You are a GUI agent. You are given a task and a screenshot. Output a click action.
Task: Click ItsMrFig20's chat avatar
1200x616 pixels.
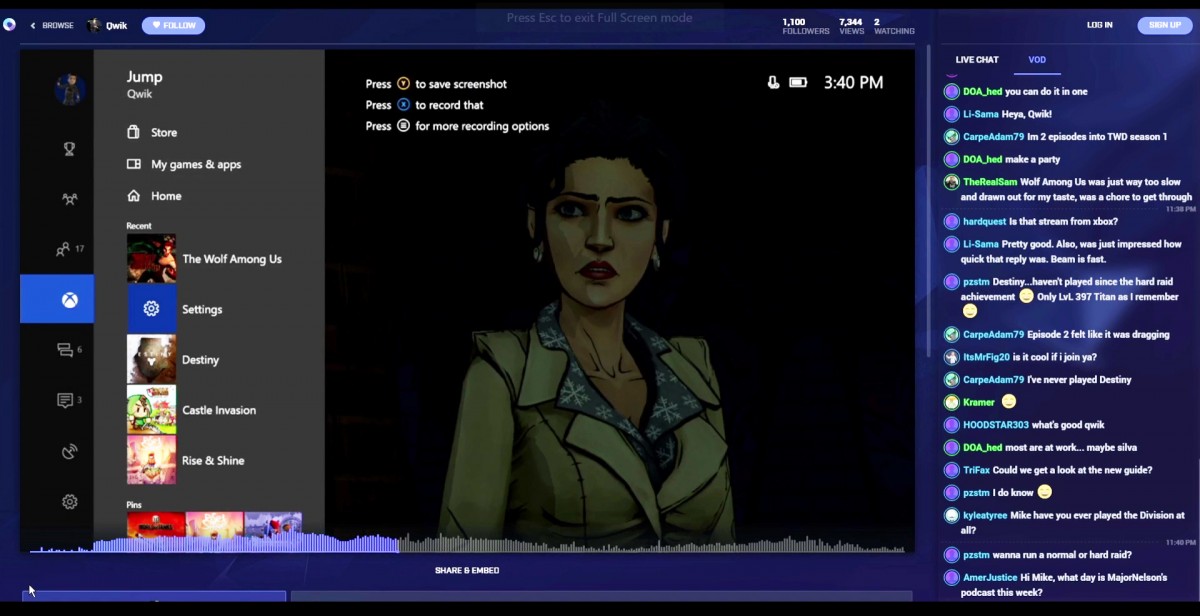tap(952, 357)
